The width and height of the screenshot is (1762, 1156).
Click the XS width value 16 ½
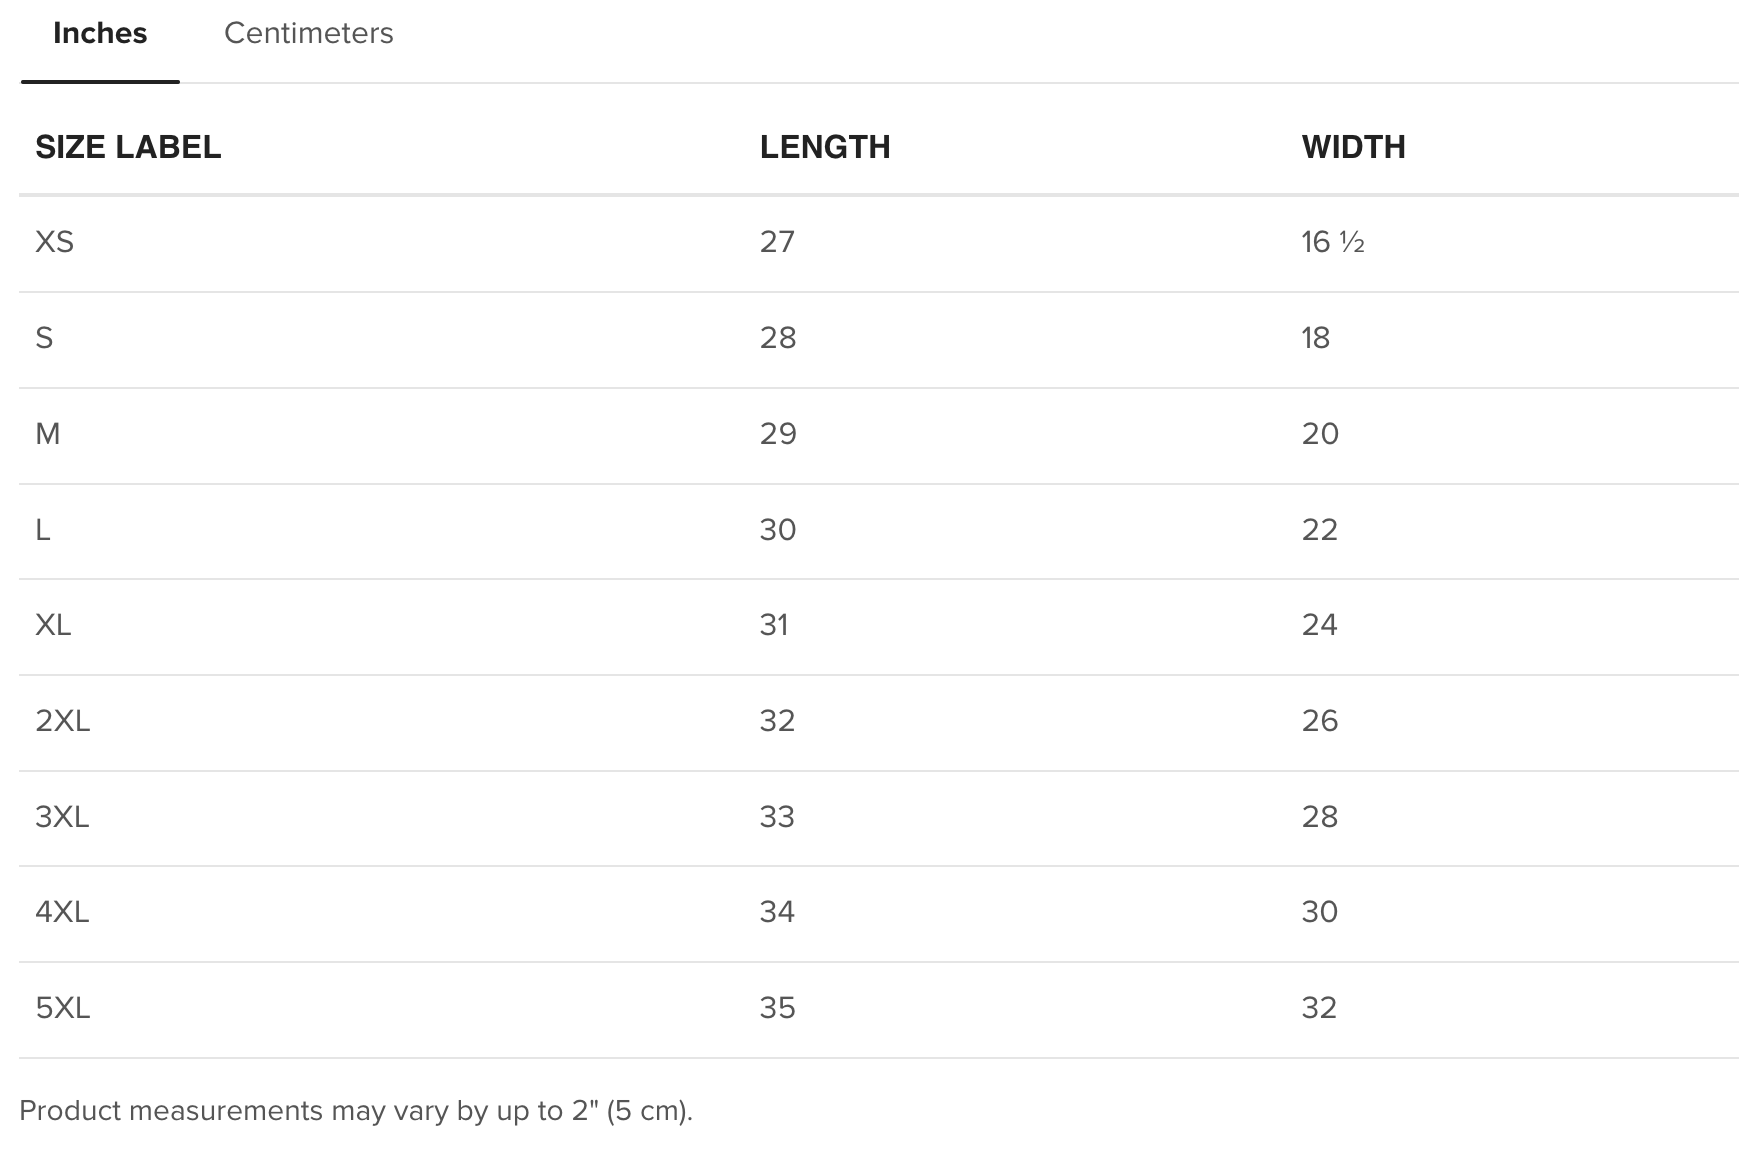click(x=1333, y=242)
